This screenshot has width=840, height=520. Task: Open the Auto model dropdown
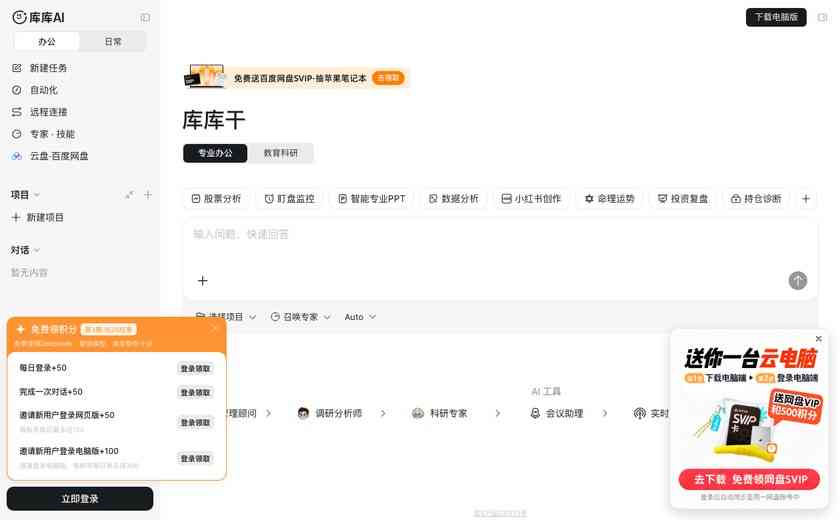(360, 317)
